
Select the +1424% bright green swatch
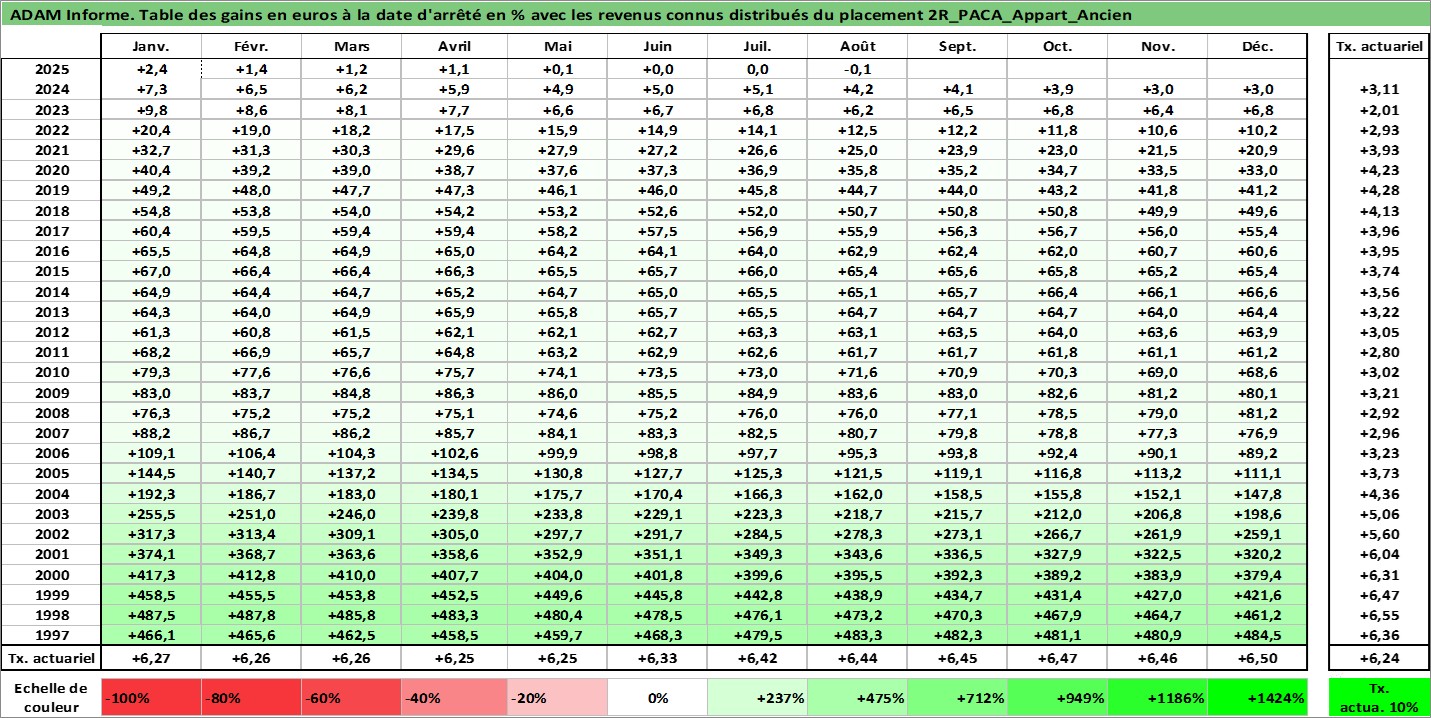pyautogui.click(x=1257, y=698)
